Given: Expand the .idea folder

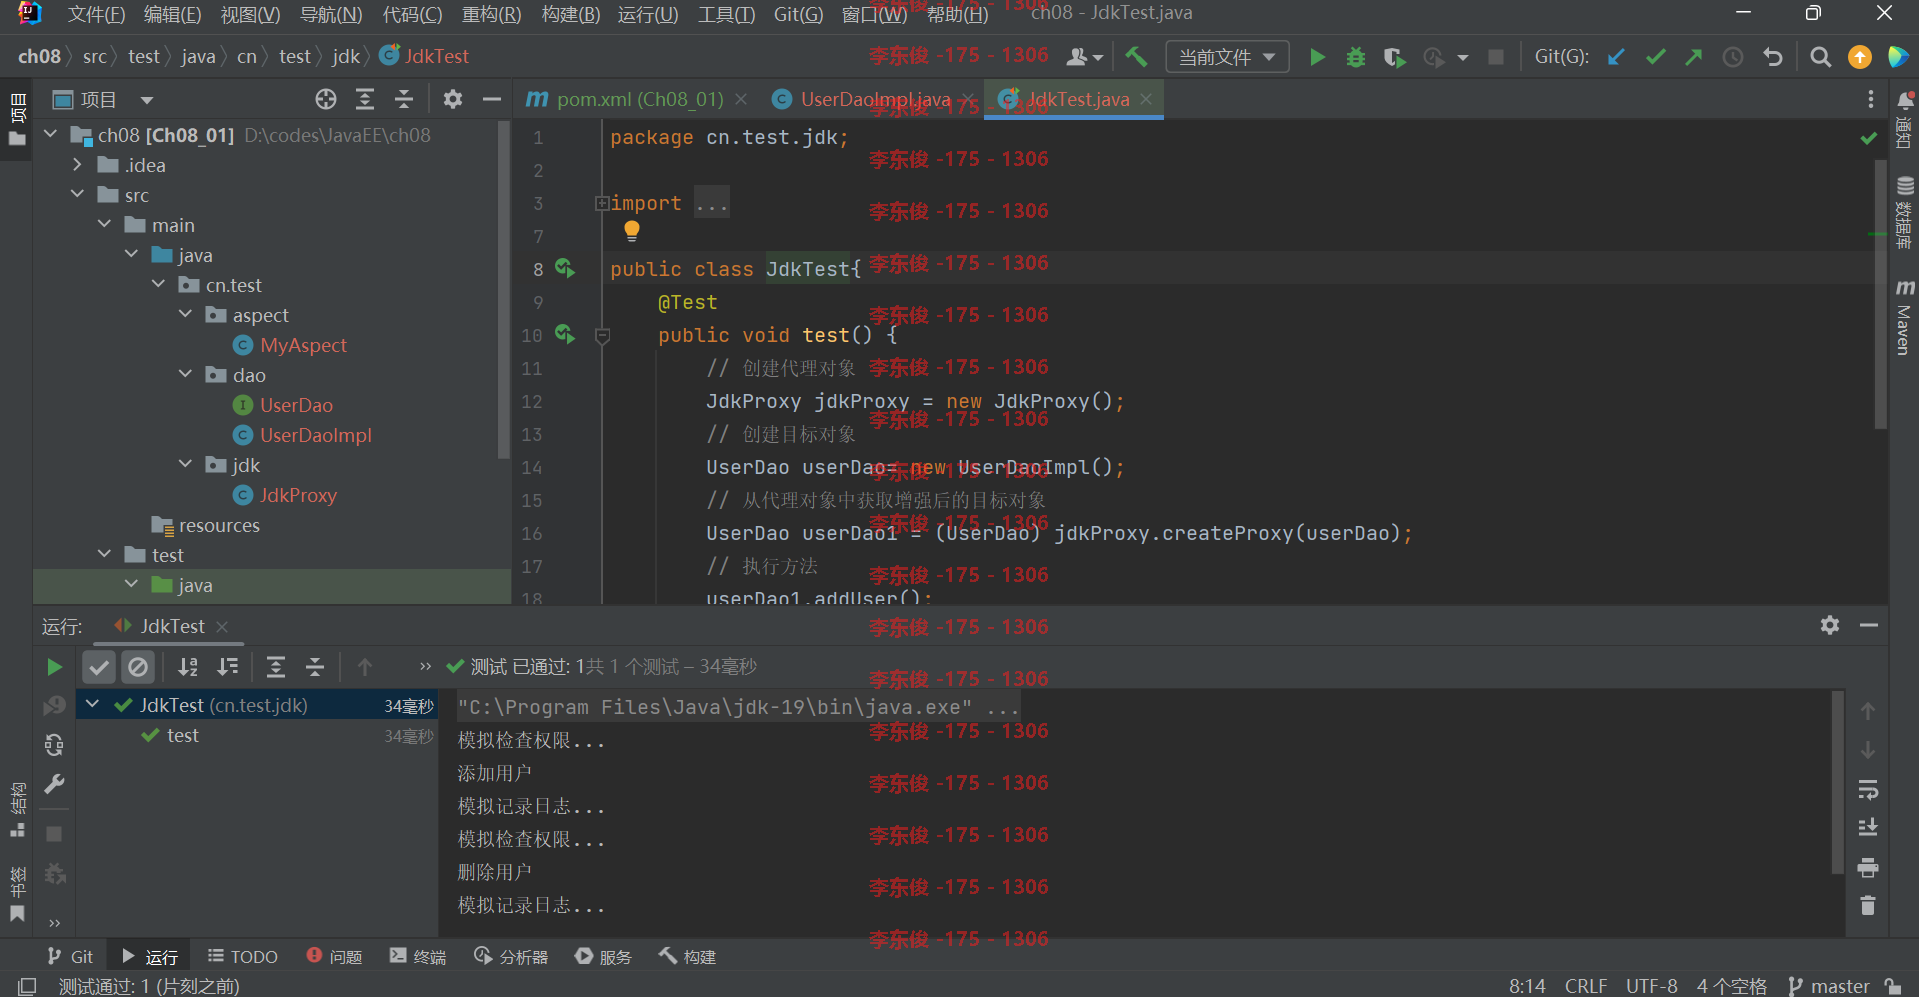Looking at the screenshot, I should tap(77, 165).
